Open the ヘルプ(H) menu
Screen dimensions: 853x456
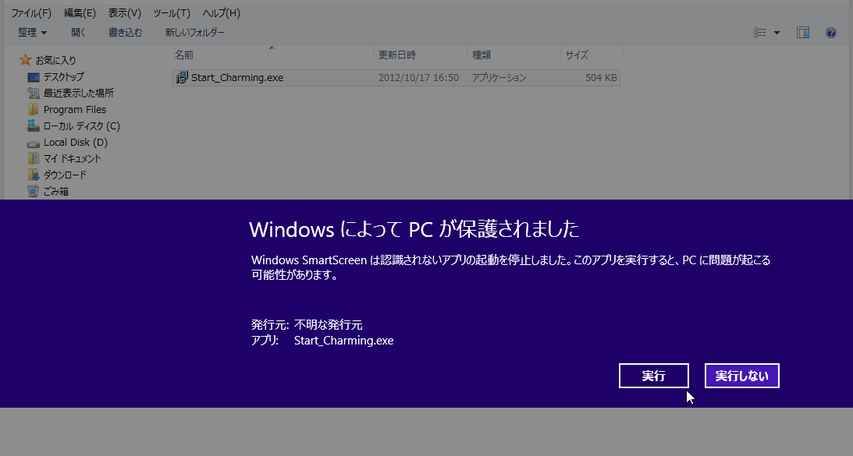click(x=221, y=13)
